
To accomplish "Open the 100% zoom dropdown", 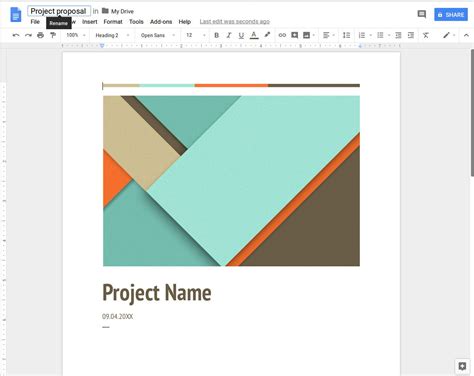I will pyautogui.click(x=76, y=35).
